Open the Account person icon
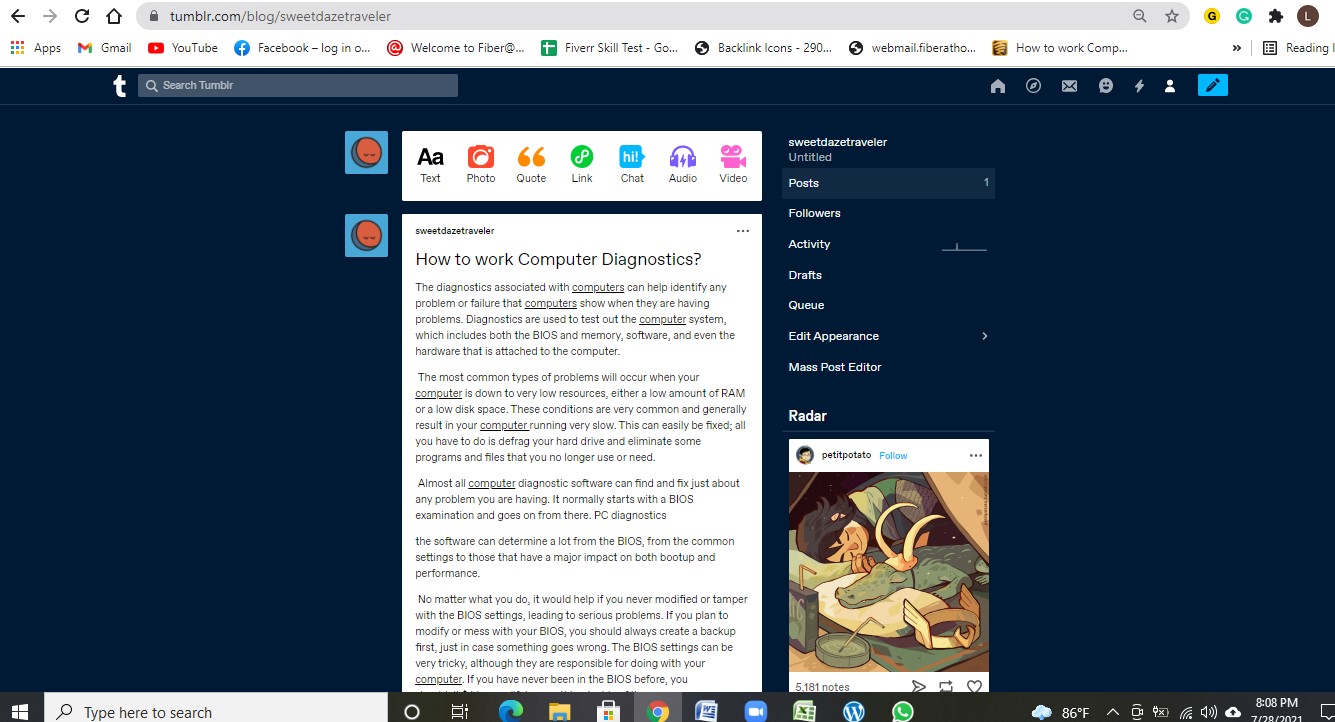This screenshot has width=1335, height=722. tap(1169, 86)
